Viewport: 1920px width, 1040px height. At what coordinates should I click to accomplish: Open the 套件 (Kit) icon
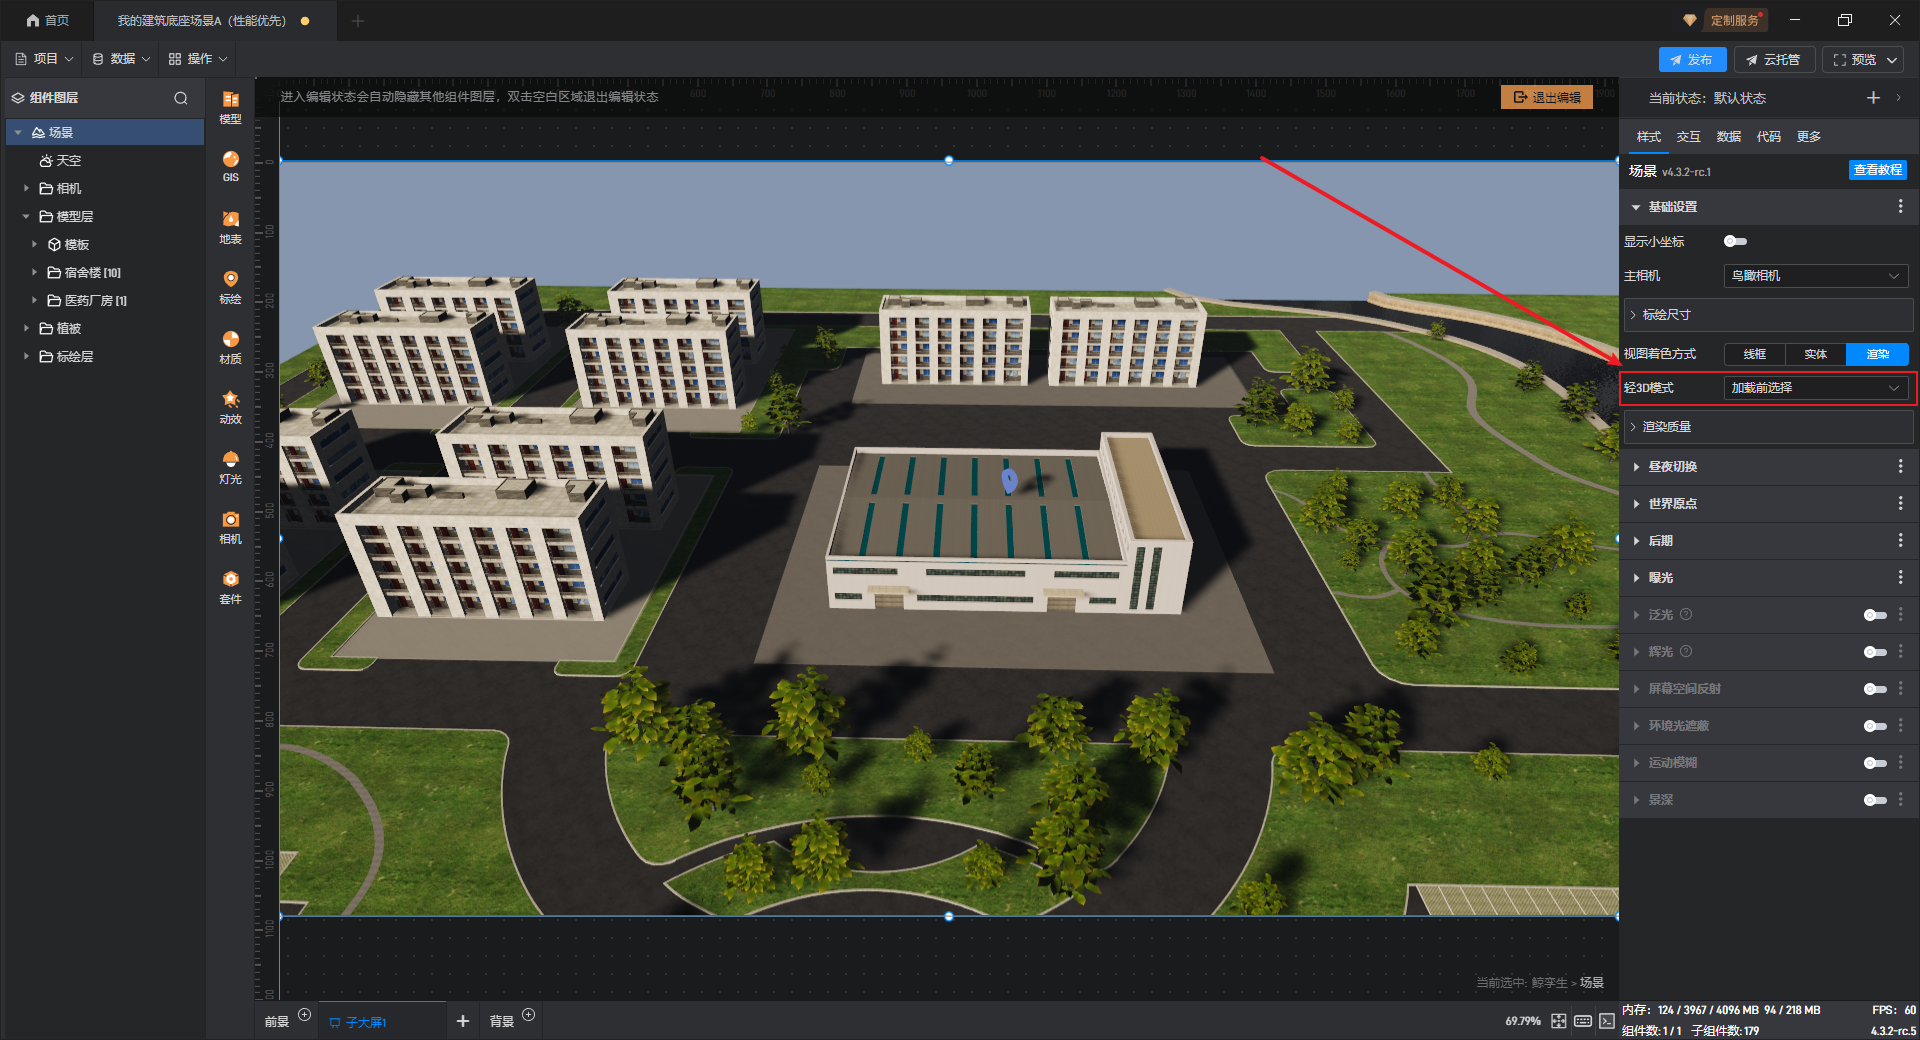pyautogui.click(x=230, y=586)
